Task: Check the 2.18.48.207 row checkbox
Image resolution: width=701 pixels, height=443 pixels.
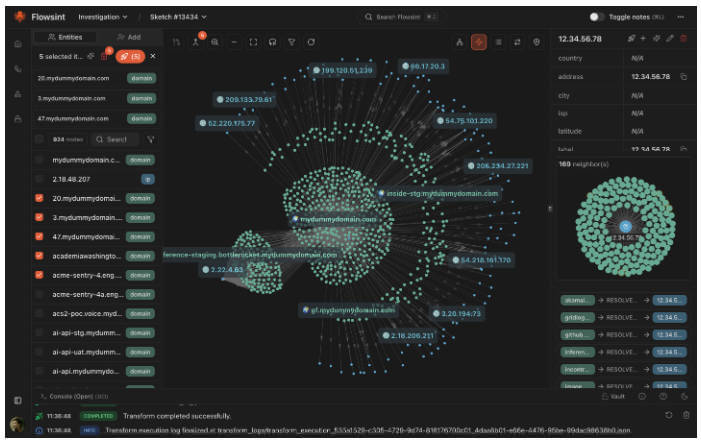Action: 39,179
